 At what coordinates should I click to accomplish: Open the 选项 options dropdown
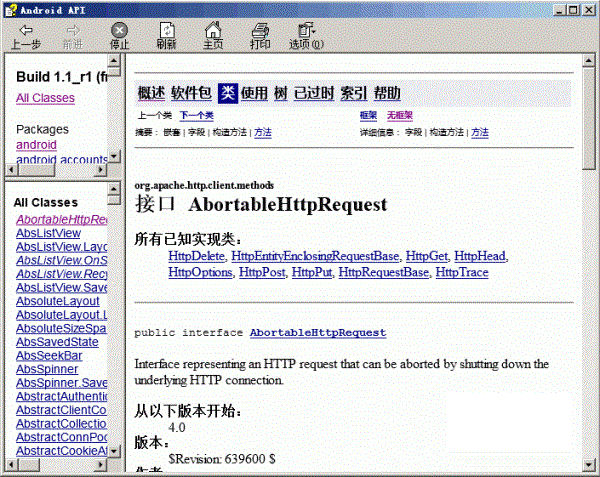(306, 37)
